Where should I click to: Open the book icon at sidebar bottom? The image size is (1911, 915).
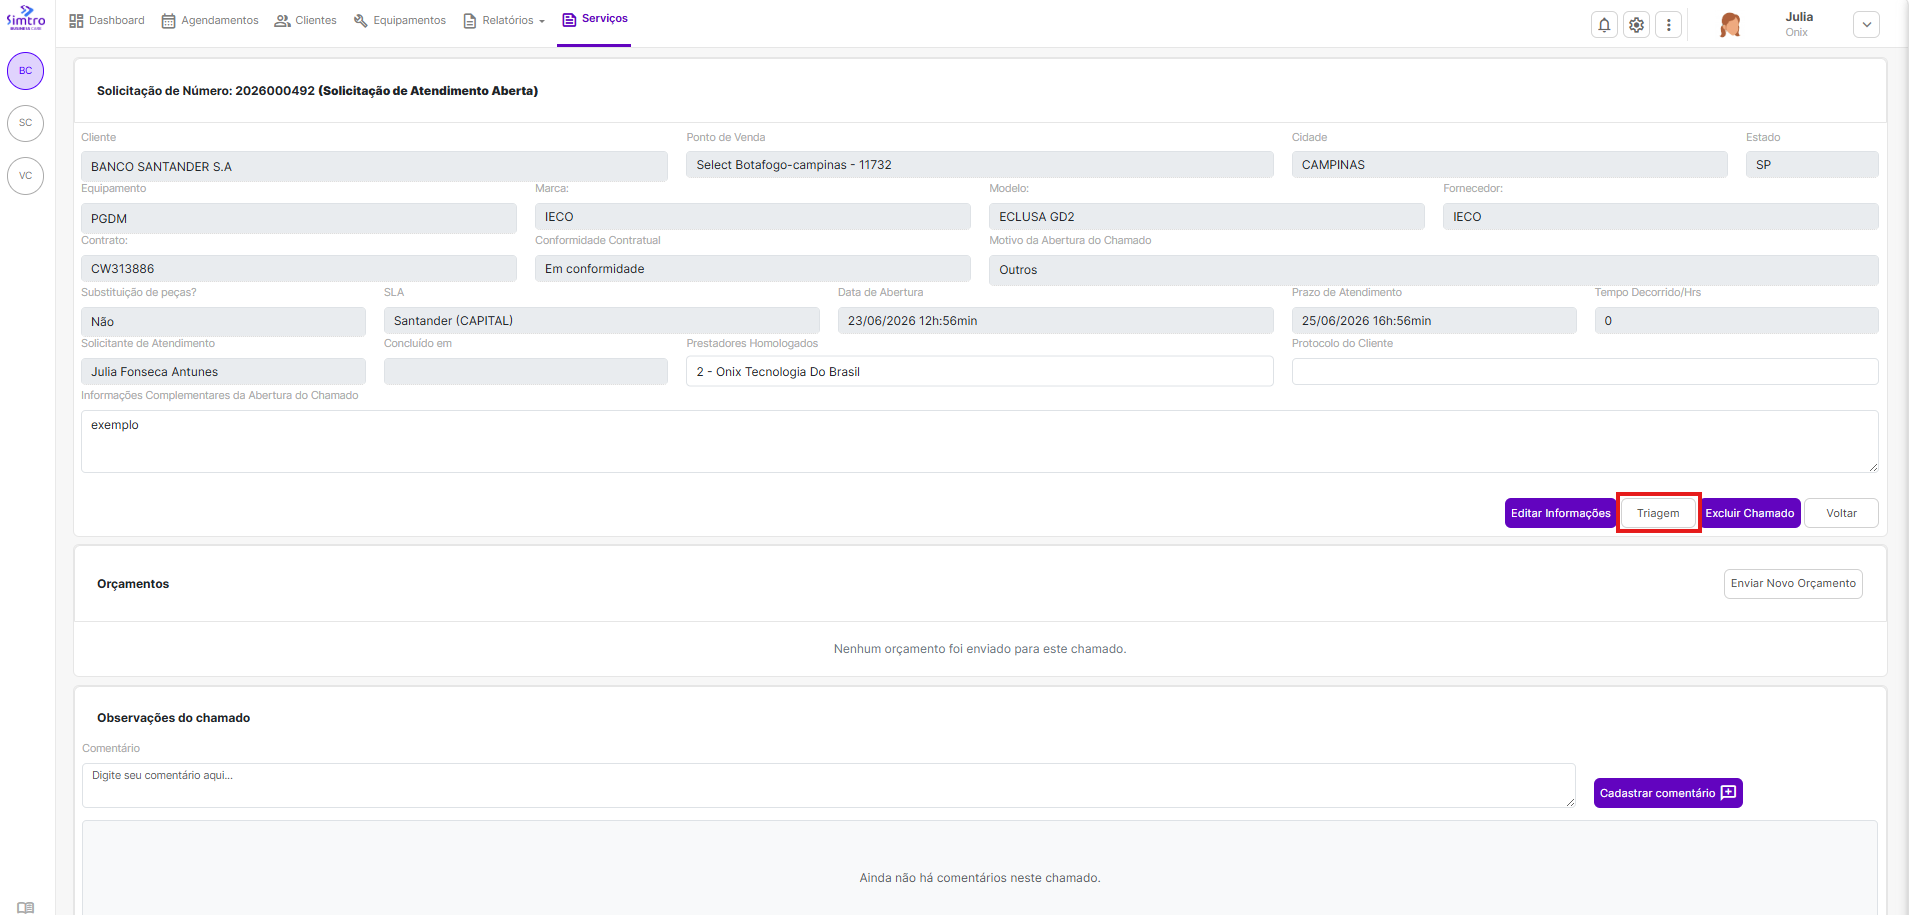26,908
